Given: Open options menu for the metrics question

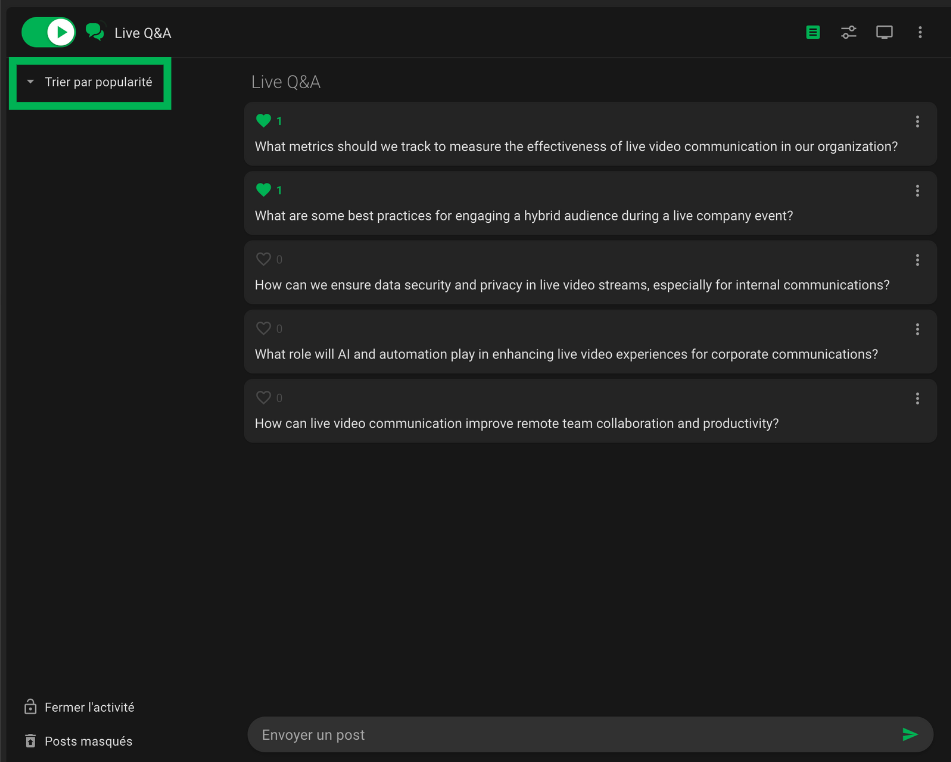Looking at the screenshot, I should pos(917,122).
